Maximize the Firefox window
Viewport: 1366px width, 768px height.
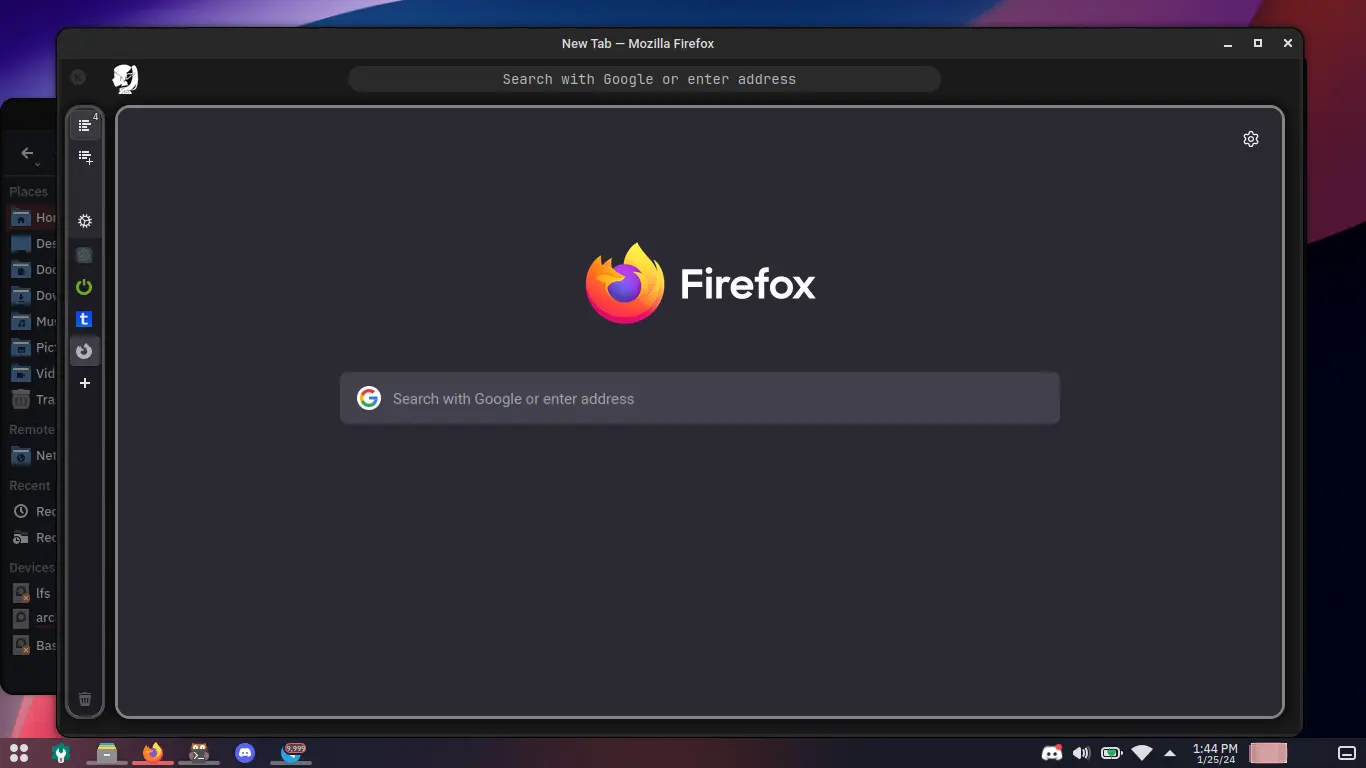pos(1258,44)
